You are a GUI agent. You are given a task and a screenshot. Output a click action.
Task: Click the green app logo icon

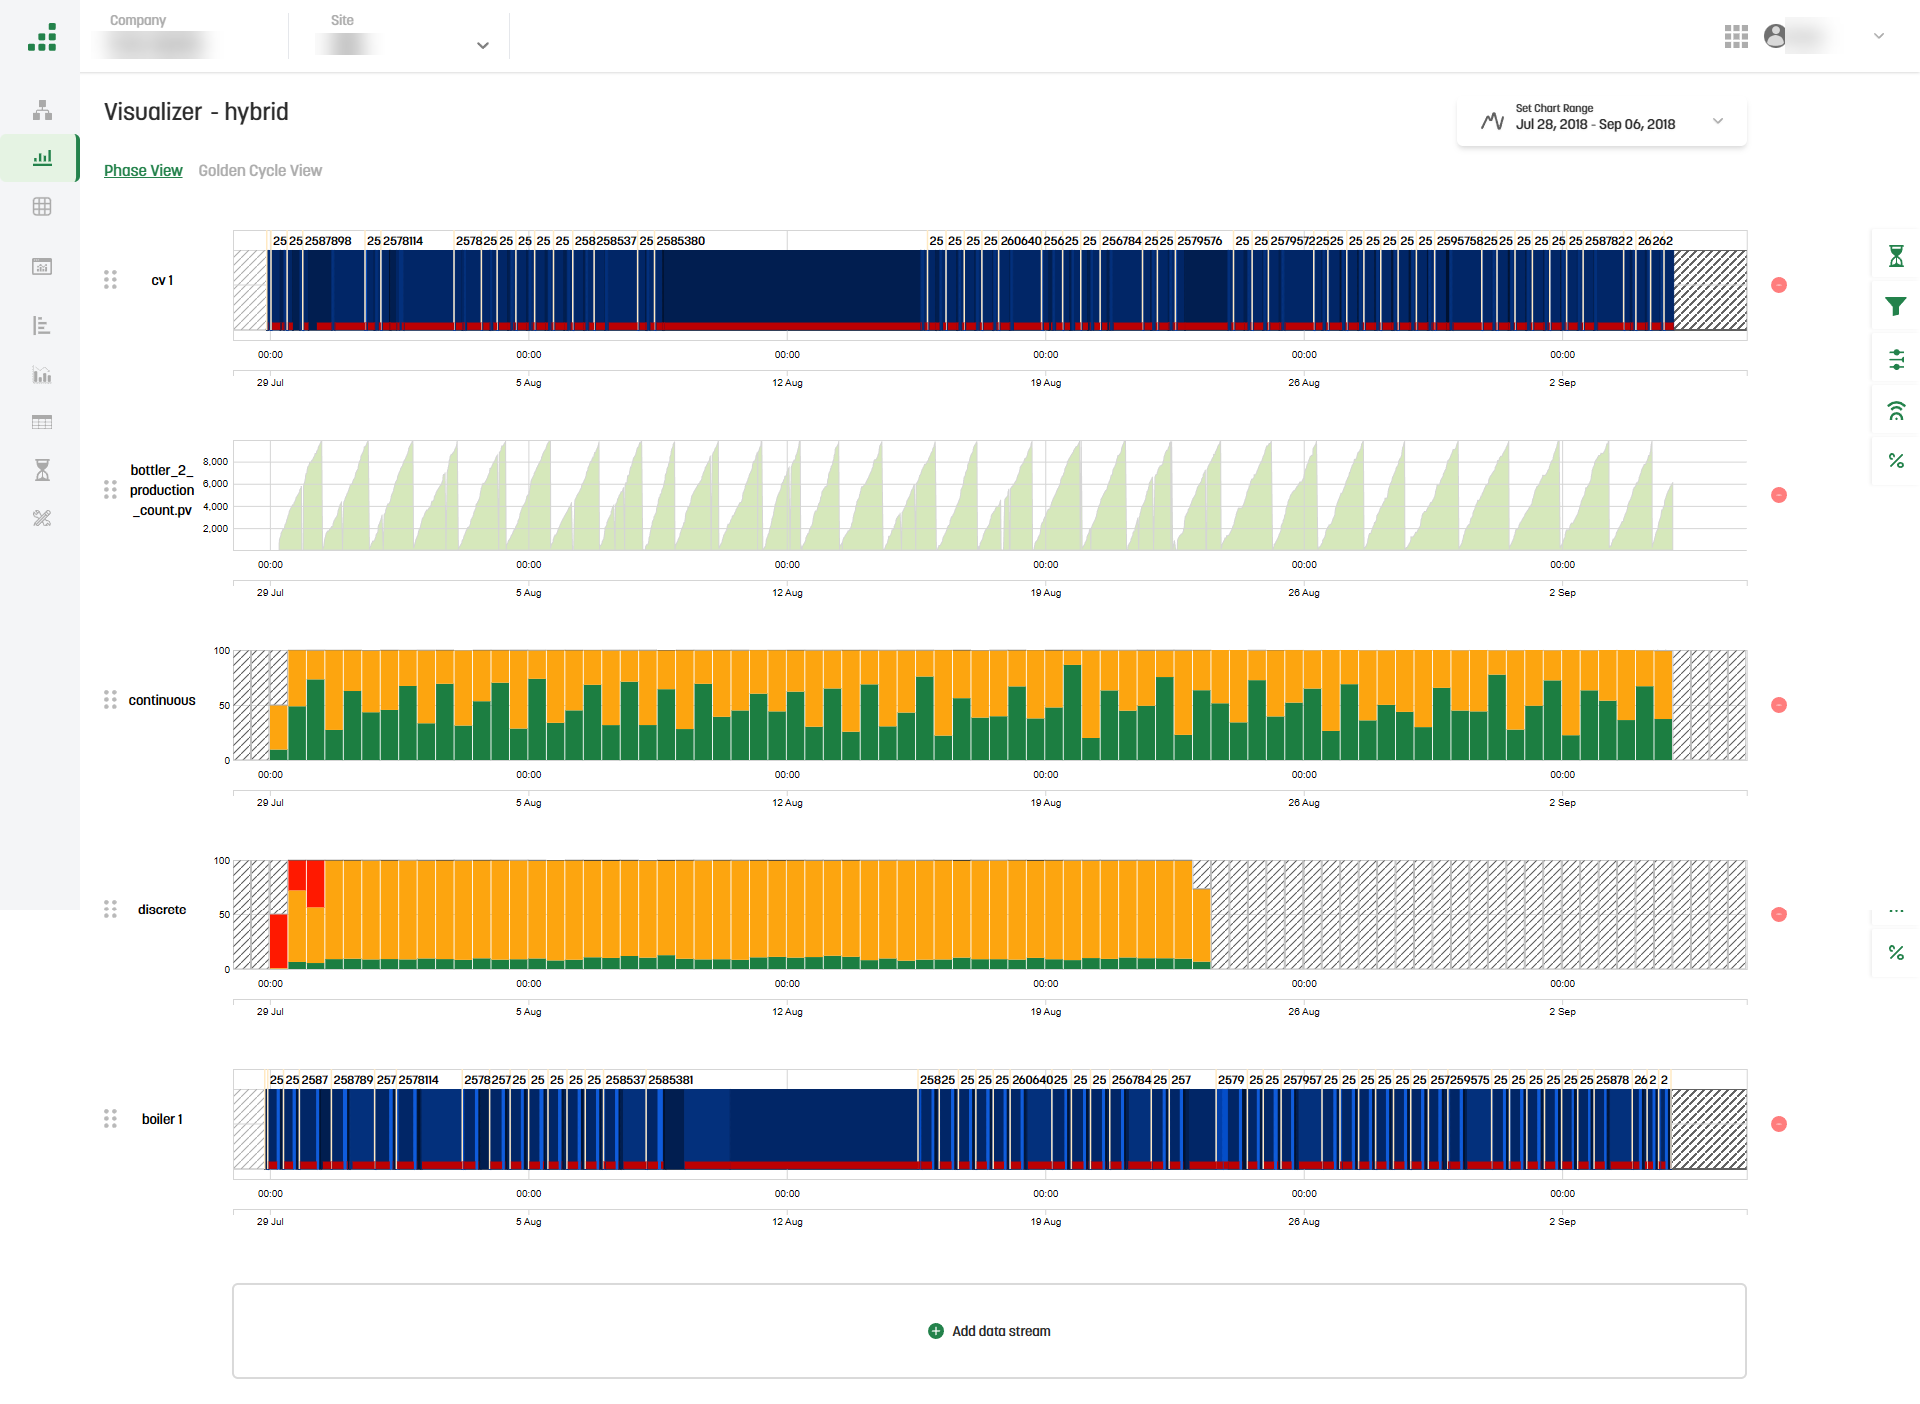tap(42, 37)
